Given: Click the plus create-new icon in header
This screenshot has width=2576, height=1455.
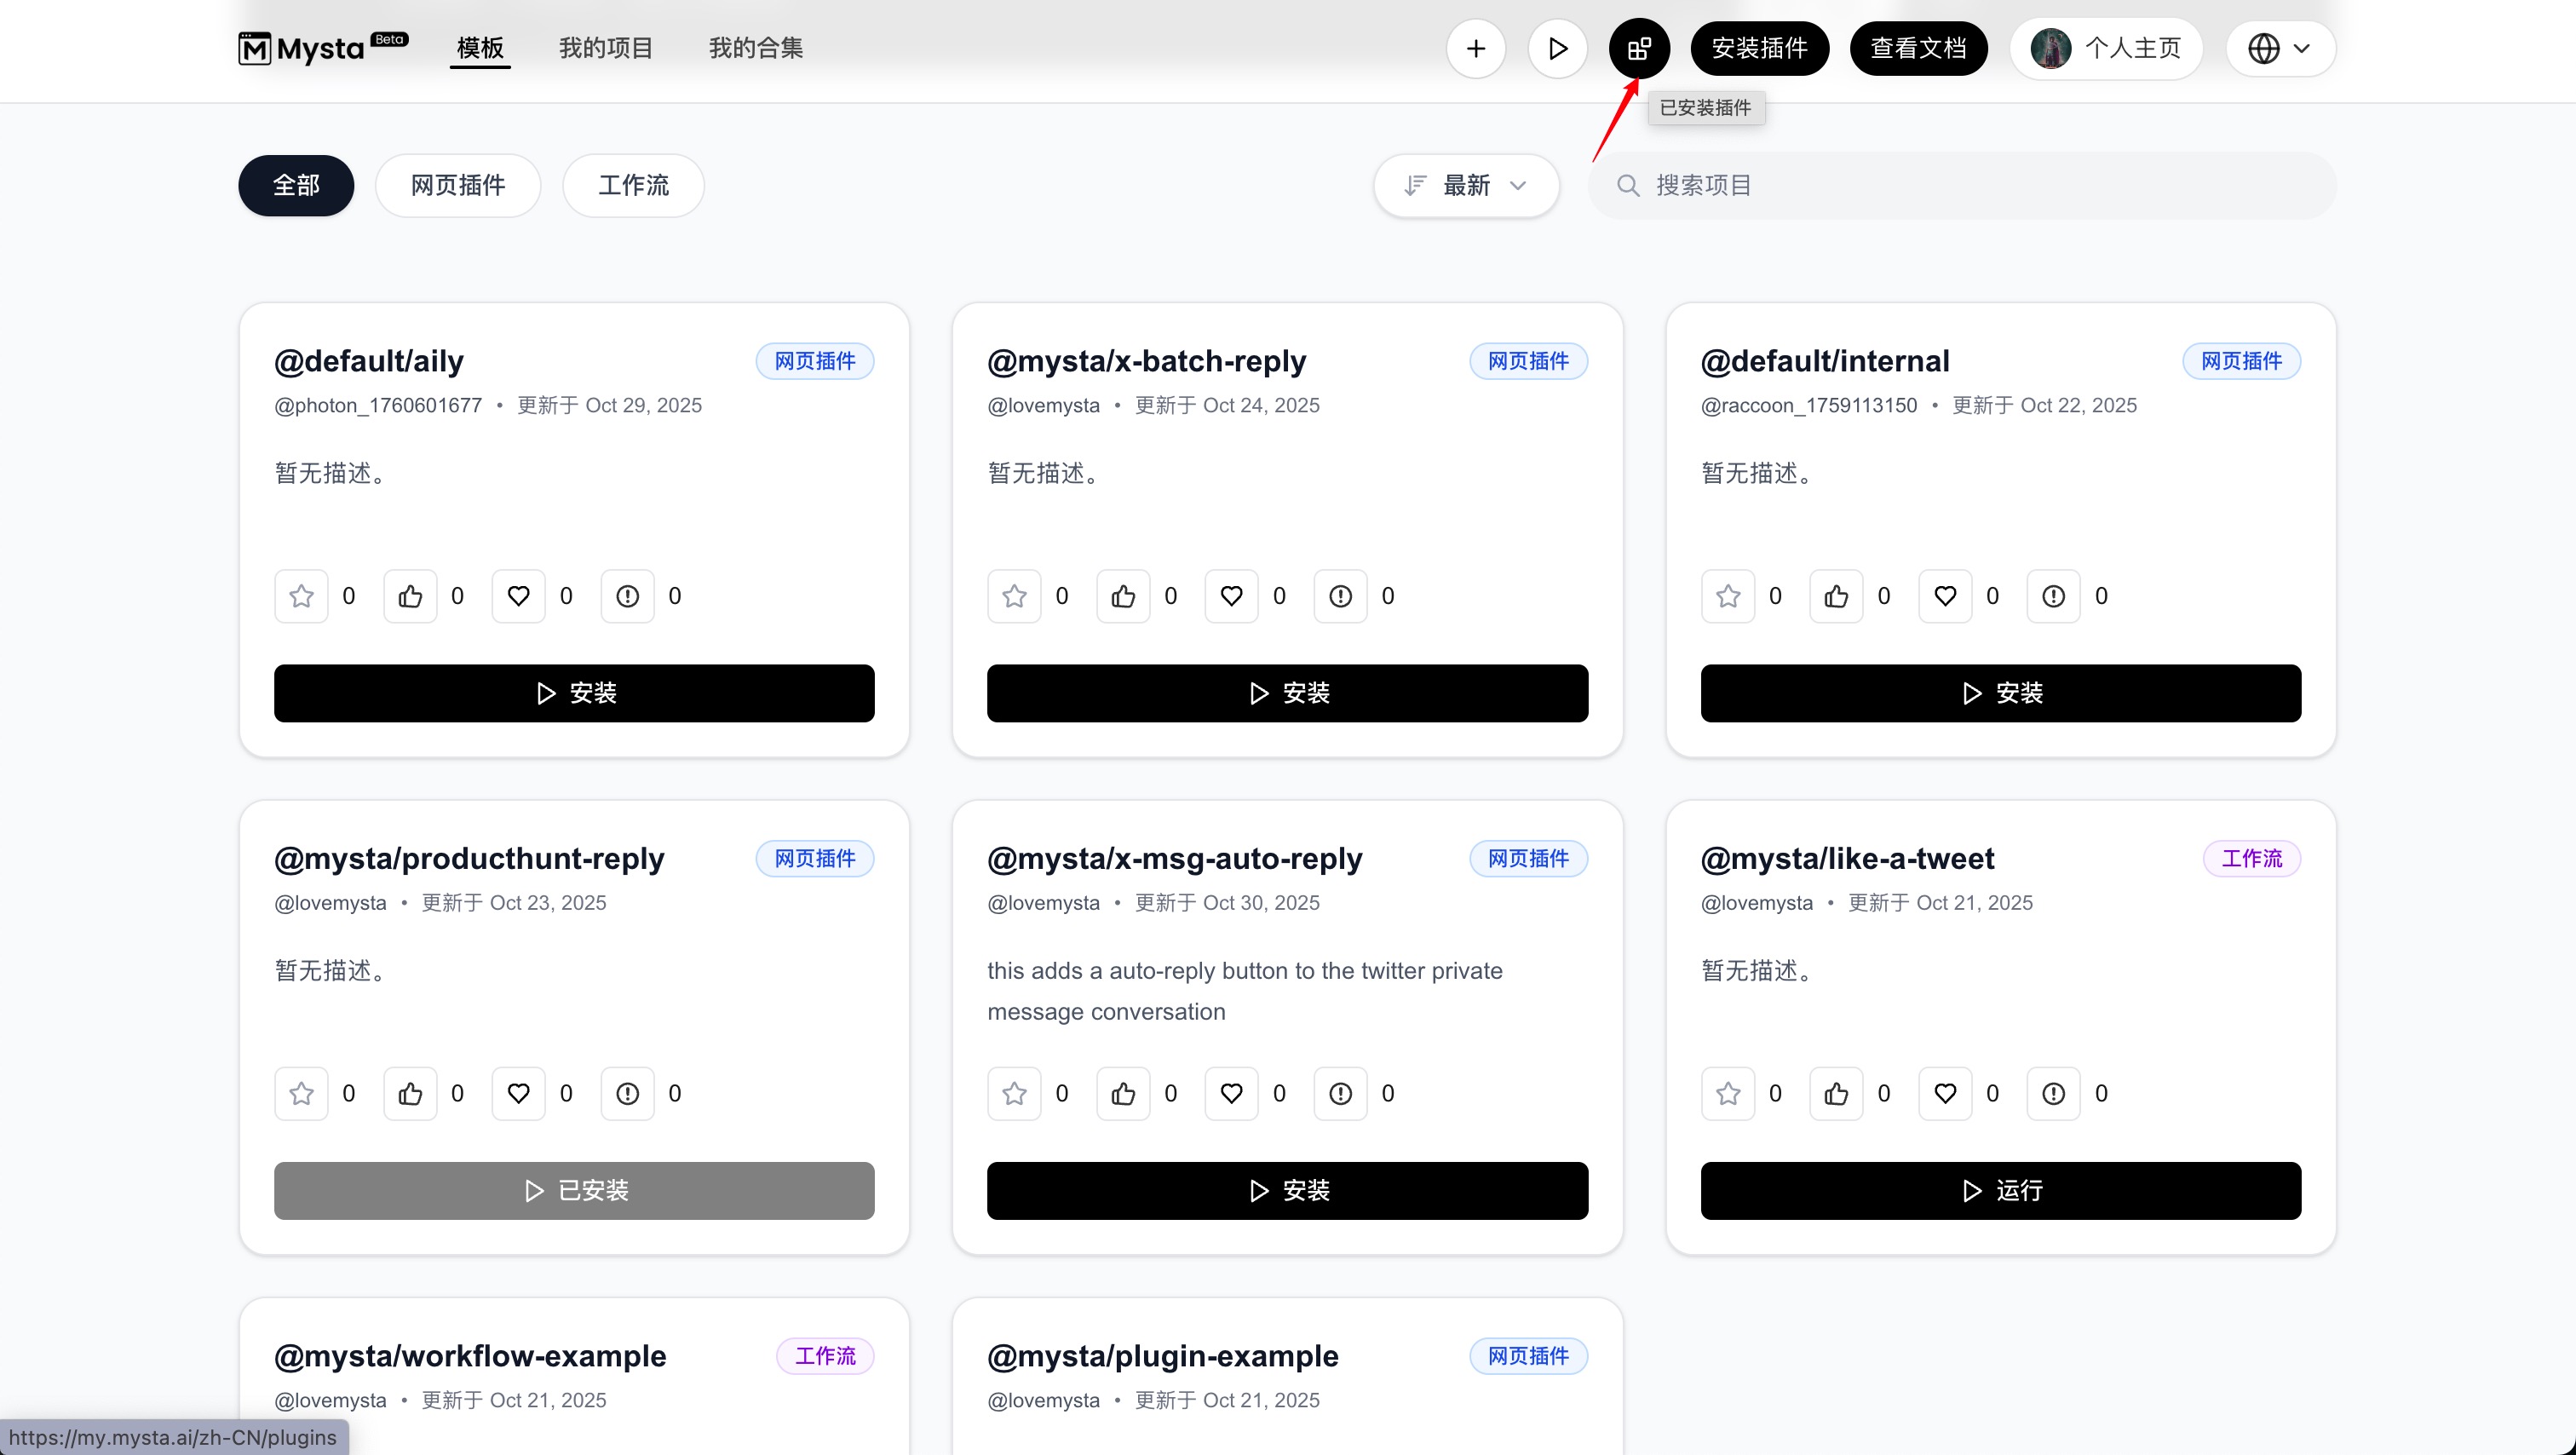Looking at the screenshot, I should click(x=1475, y=48).
